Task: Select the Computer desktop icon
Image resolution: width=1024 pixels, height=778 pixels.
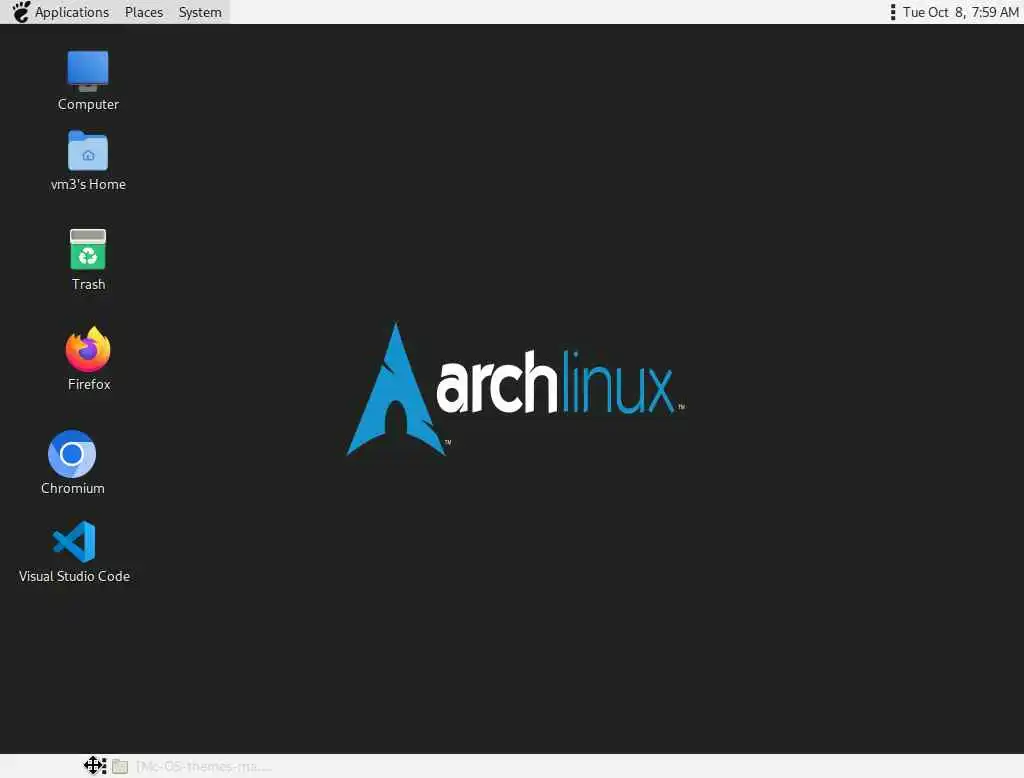Action: click(88, 71)
